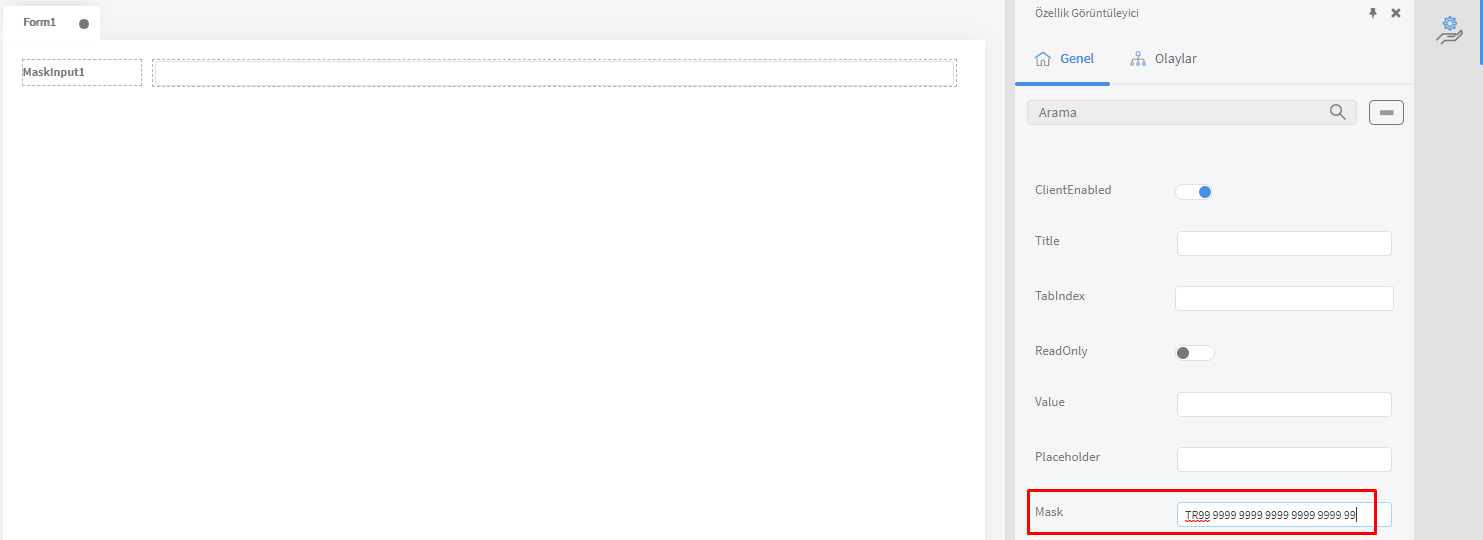Click into the TabIndex field
The height and width of the screenshot is (540, 1483).
pyautogui.click(x=1284, y=298)
